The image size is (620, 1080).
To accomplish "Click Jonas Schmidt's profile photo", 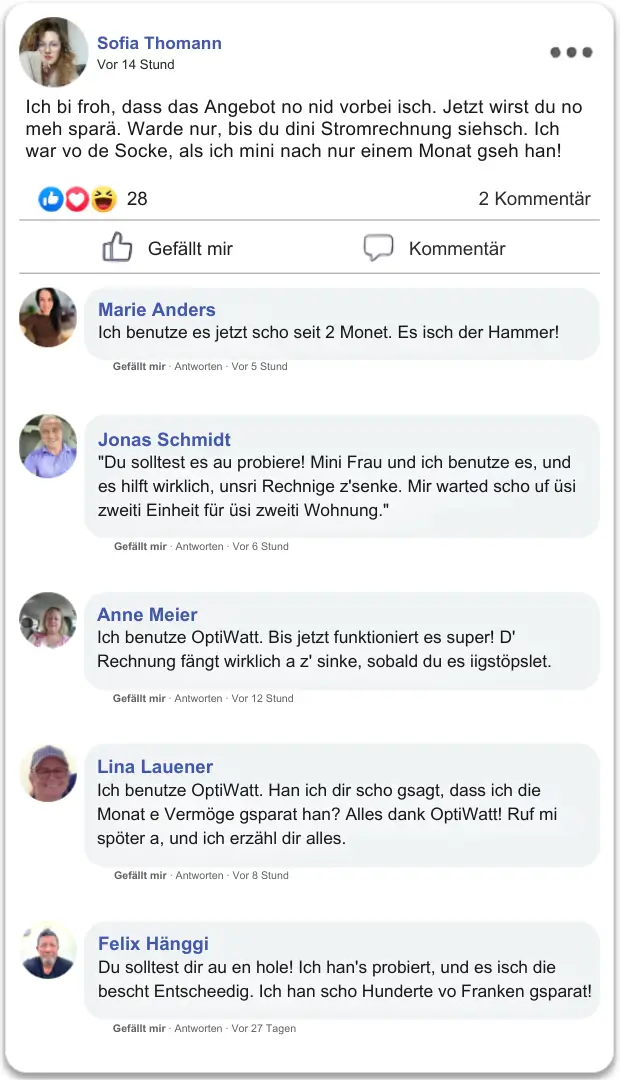I will coord(48,446).
